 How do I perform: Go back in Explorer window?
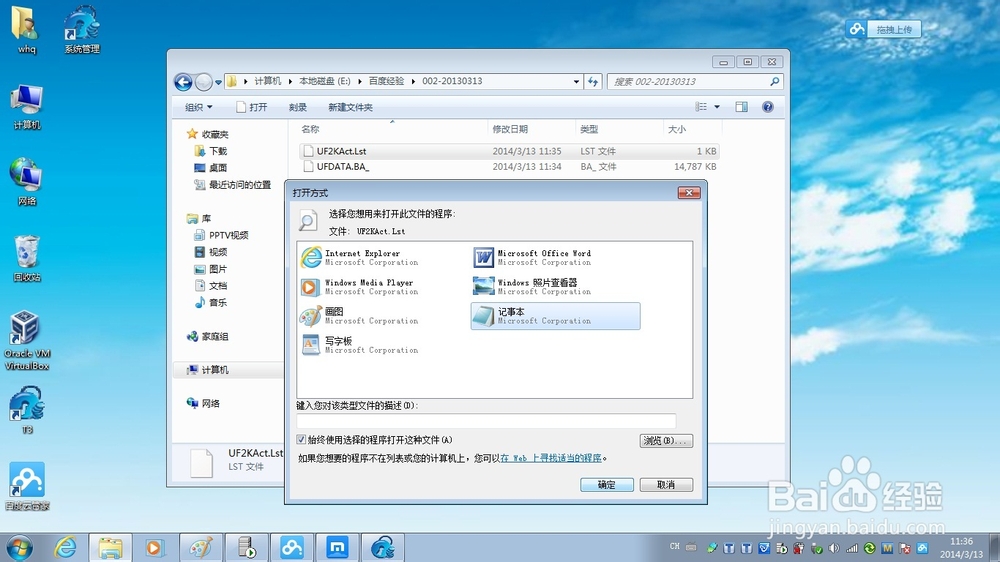coord(183,82)
